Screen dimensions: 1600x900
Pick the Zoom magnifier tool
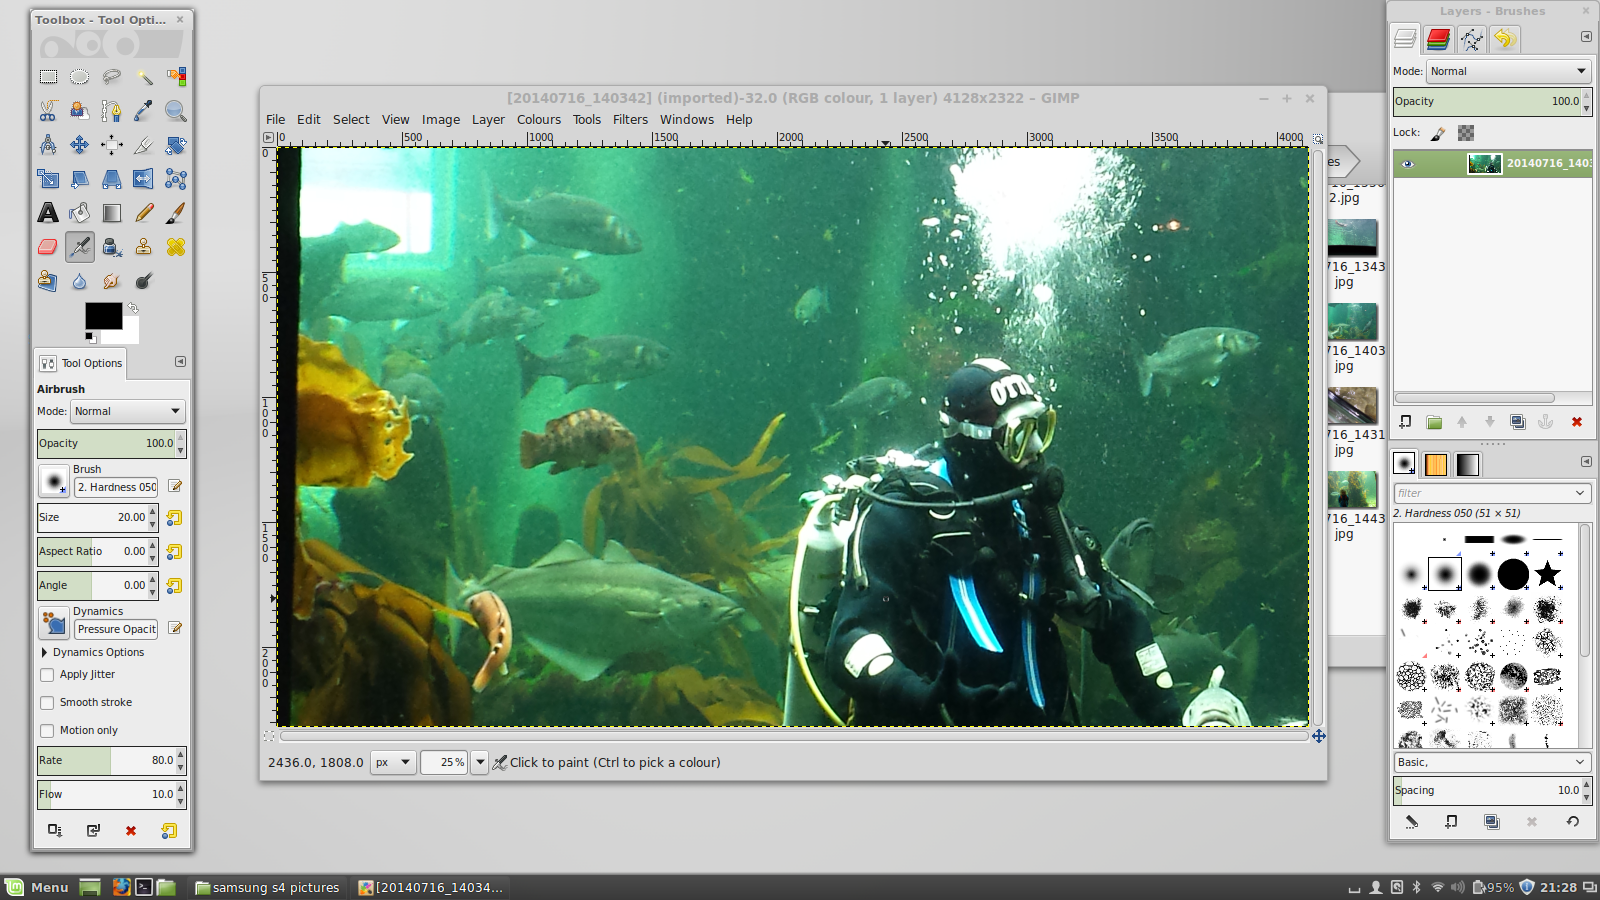(x=176, y=111)
